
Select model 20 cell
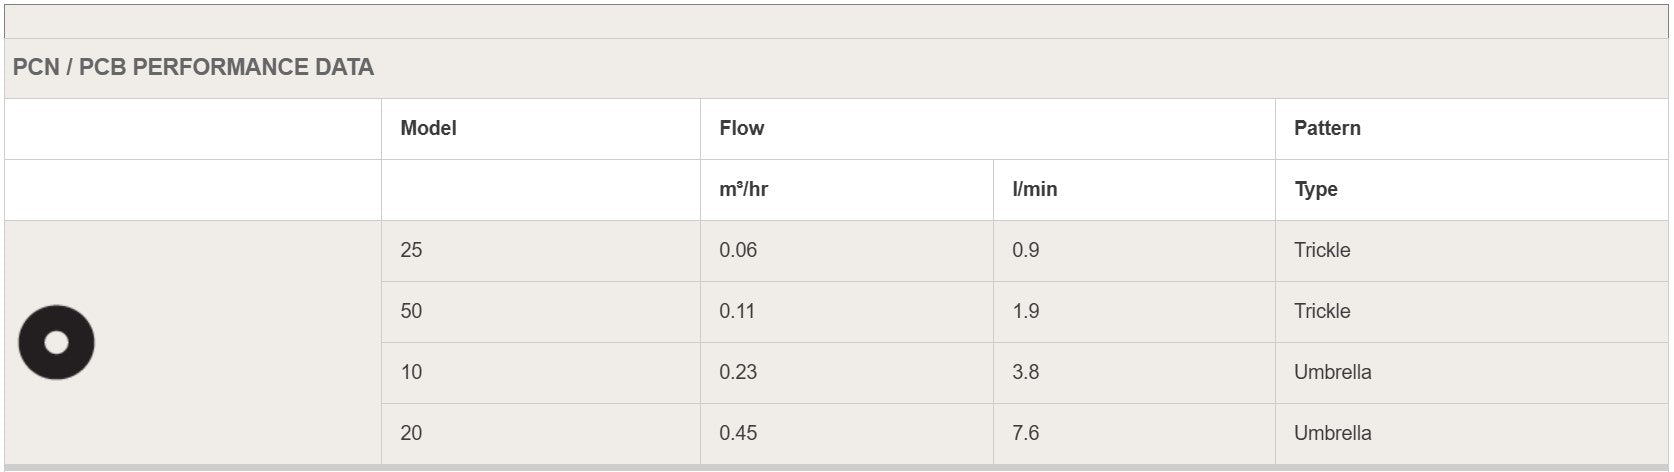[411, 433]
